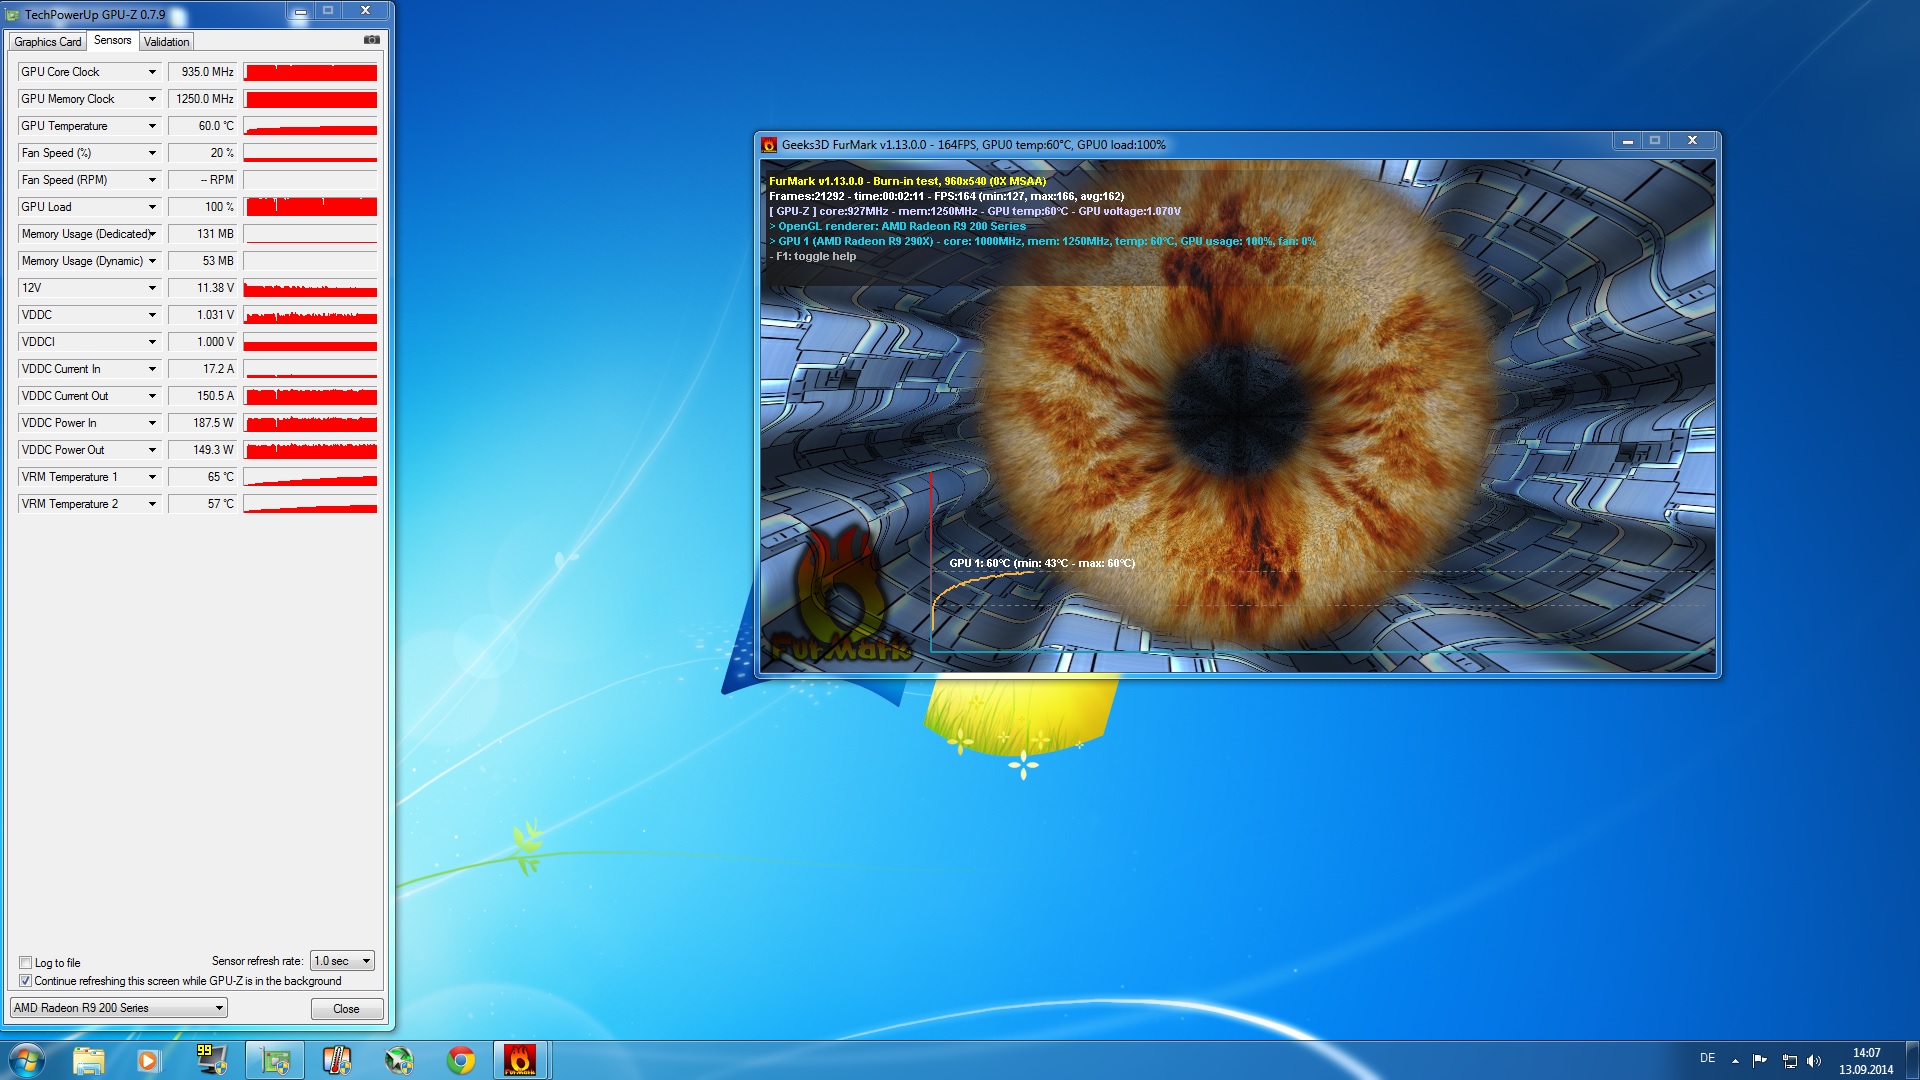Open the GPU Core Clock sensor dropdown

tap(152, 72)
